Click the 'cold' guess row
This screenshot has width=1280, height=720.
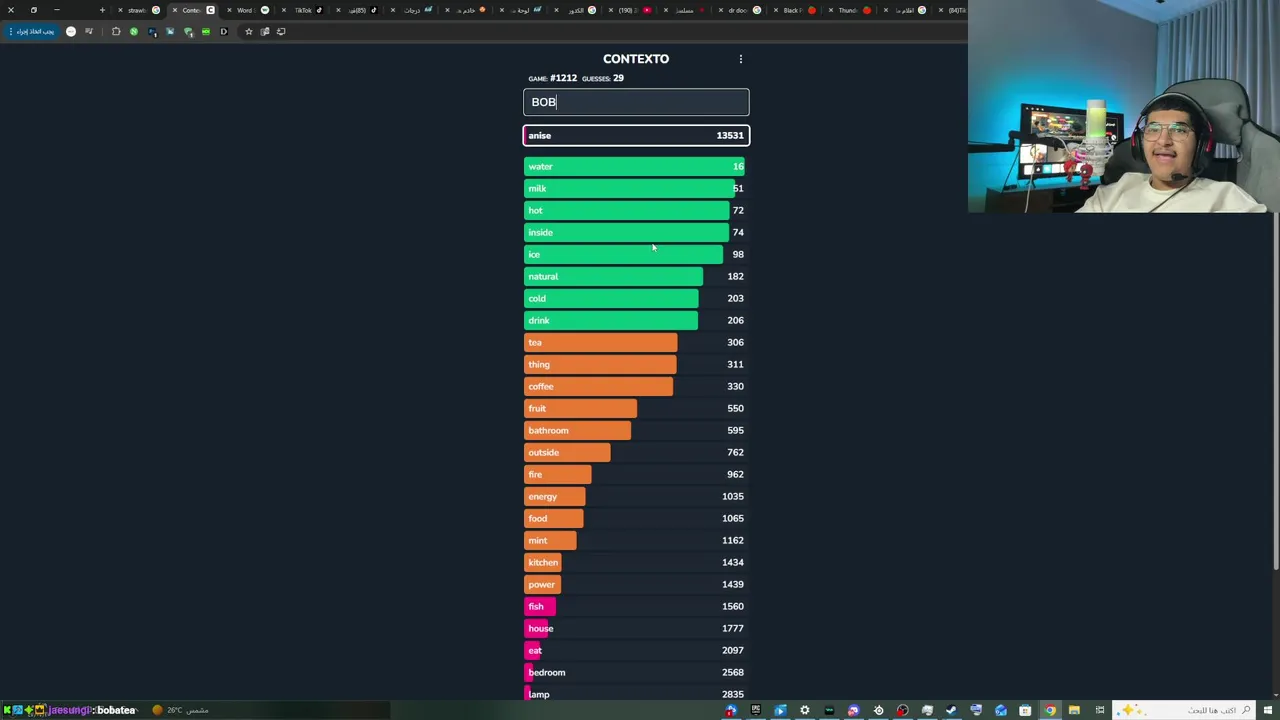pyautogui.click(x=636, y=299)
